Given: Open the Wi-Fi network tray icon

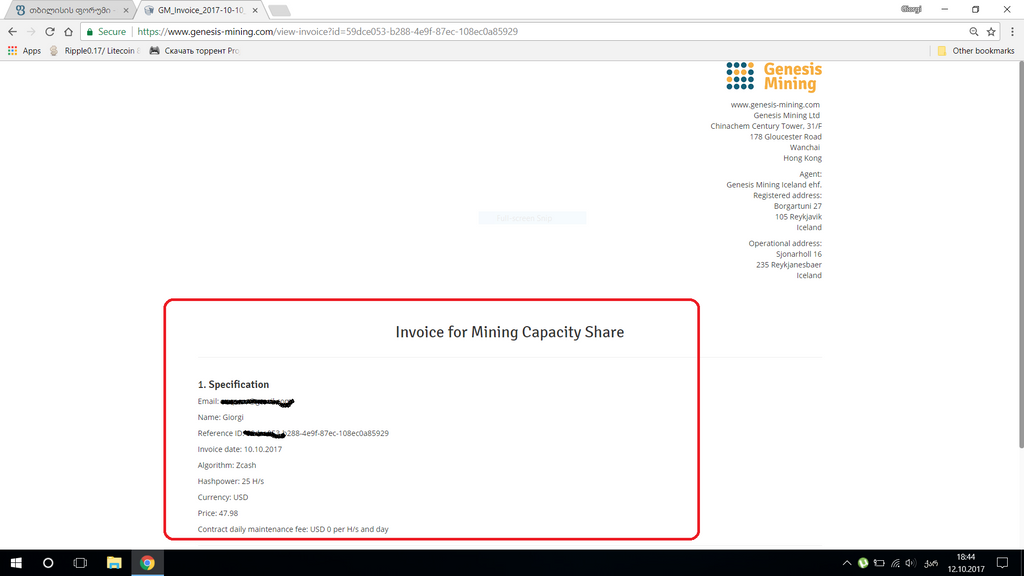Looking at the screenshot, I should [895, 563].
